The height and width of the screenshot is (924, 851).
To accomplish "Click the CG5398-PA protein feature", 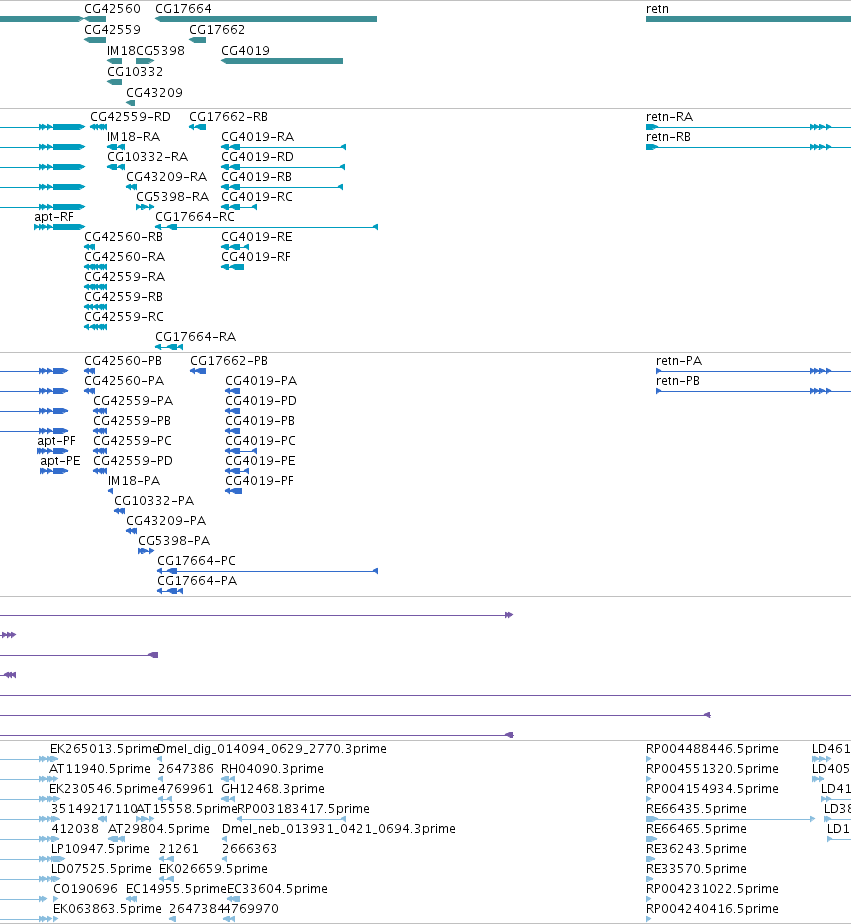I will (146, 551).
